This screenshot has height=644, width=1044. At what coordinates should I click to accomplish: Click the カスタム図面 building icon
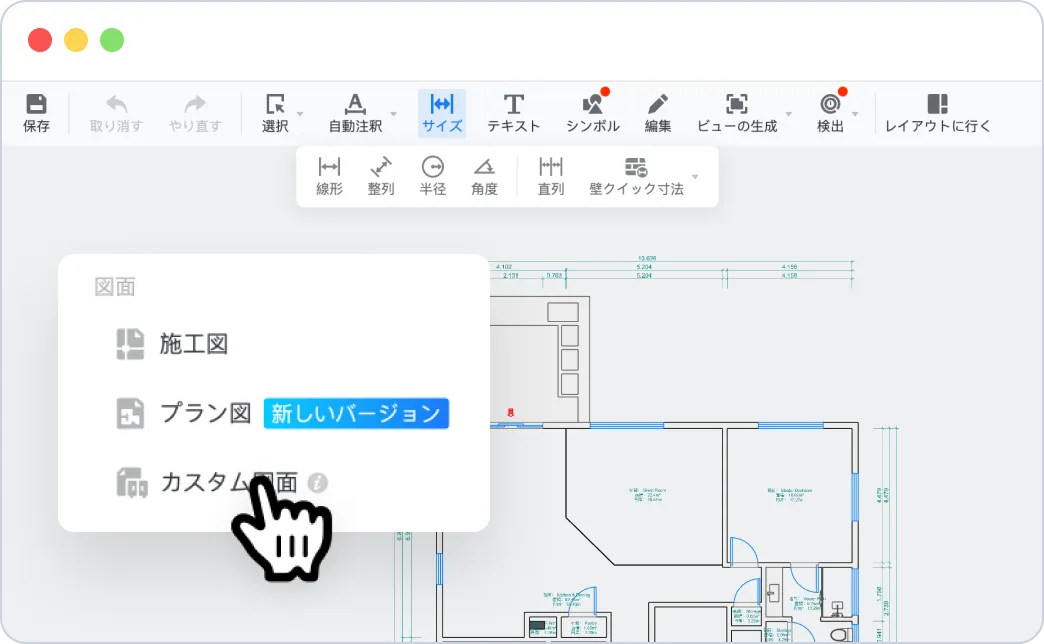click(132, 482)
